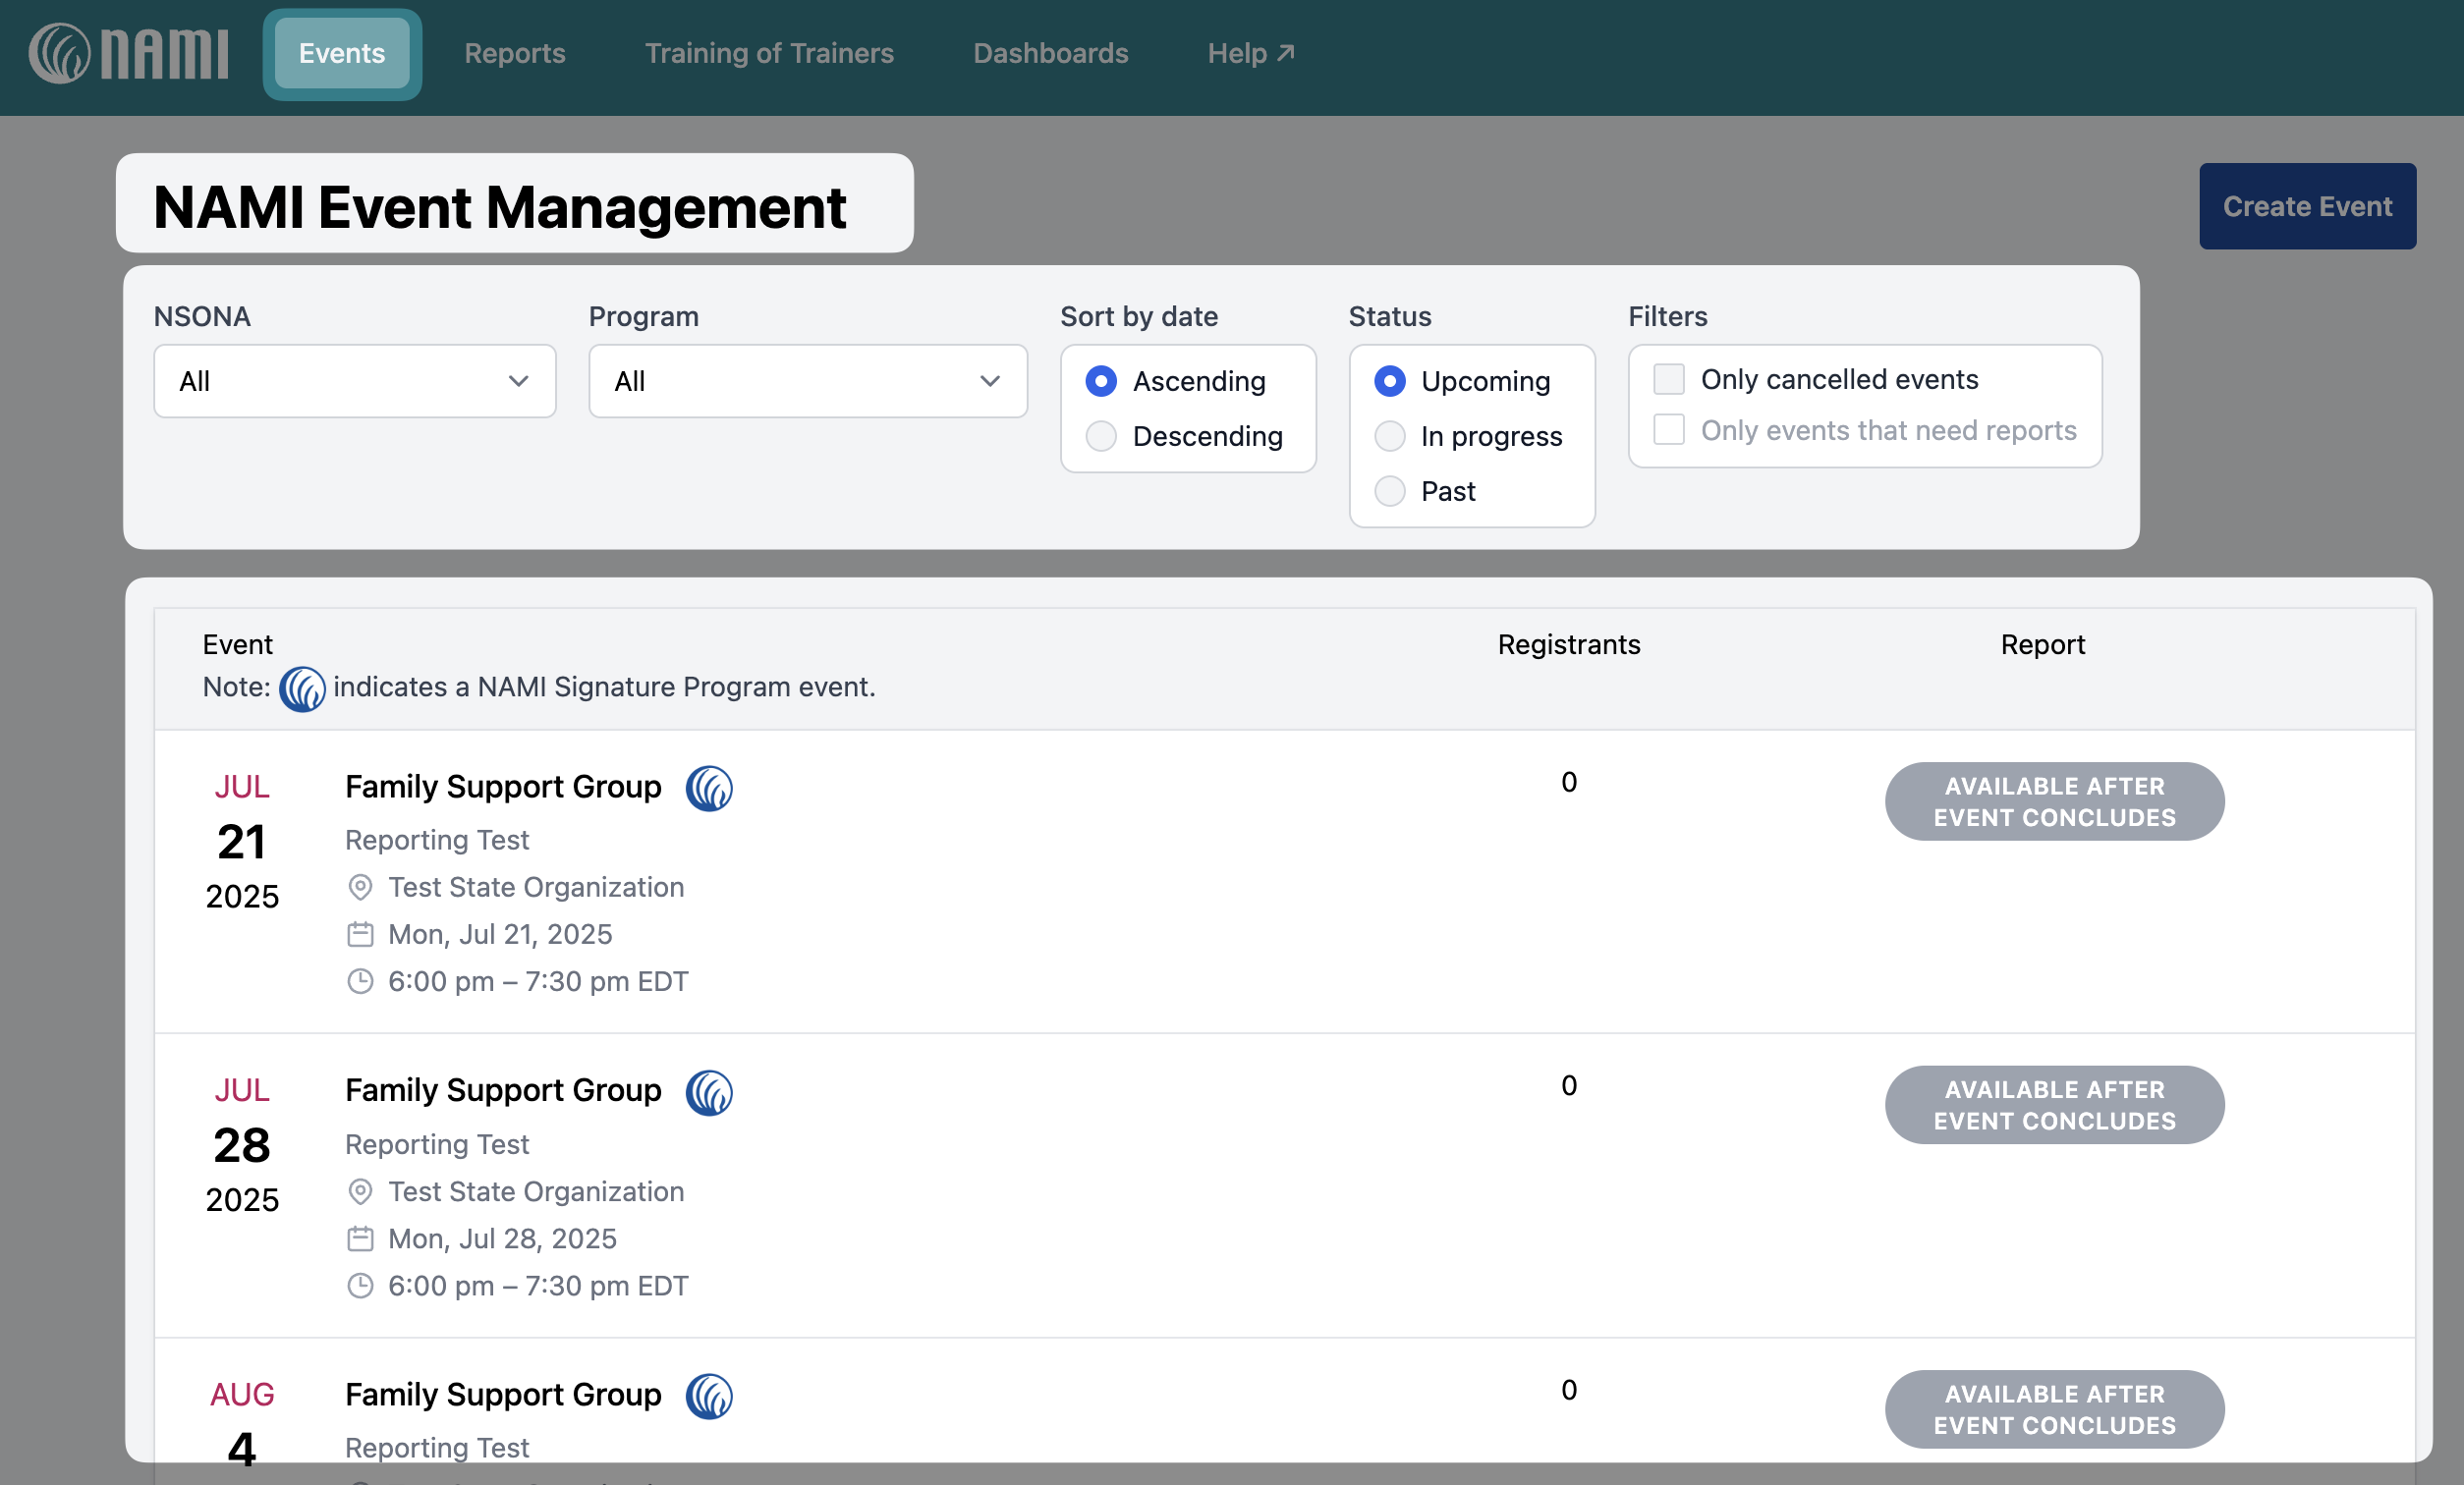Click the Report column header
The height and width of the screenshot is (1485, 2464).
click(x=2043, y=644)
